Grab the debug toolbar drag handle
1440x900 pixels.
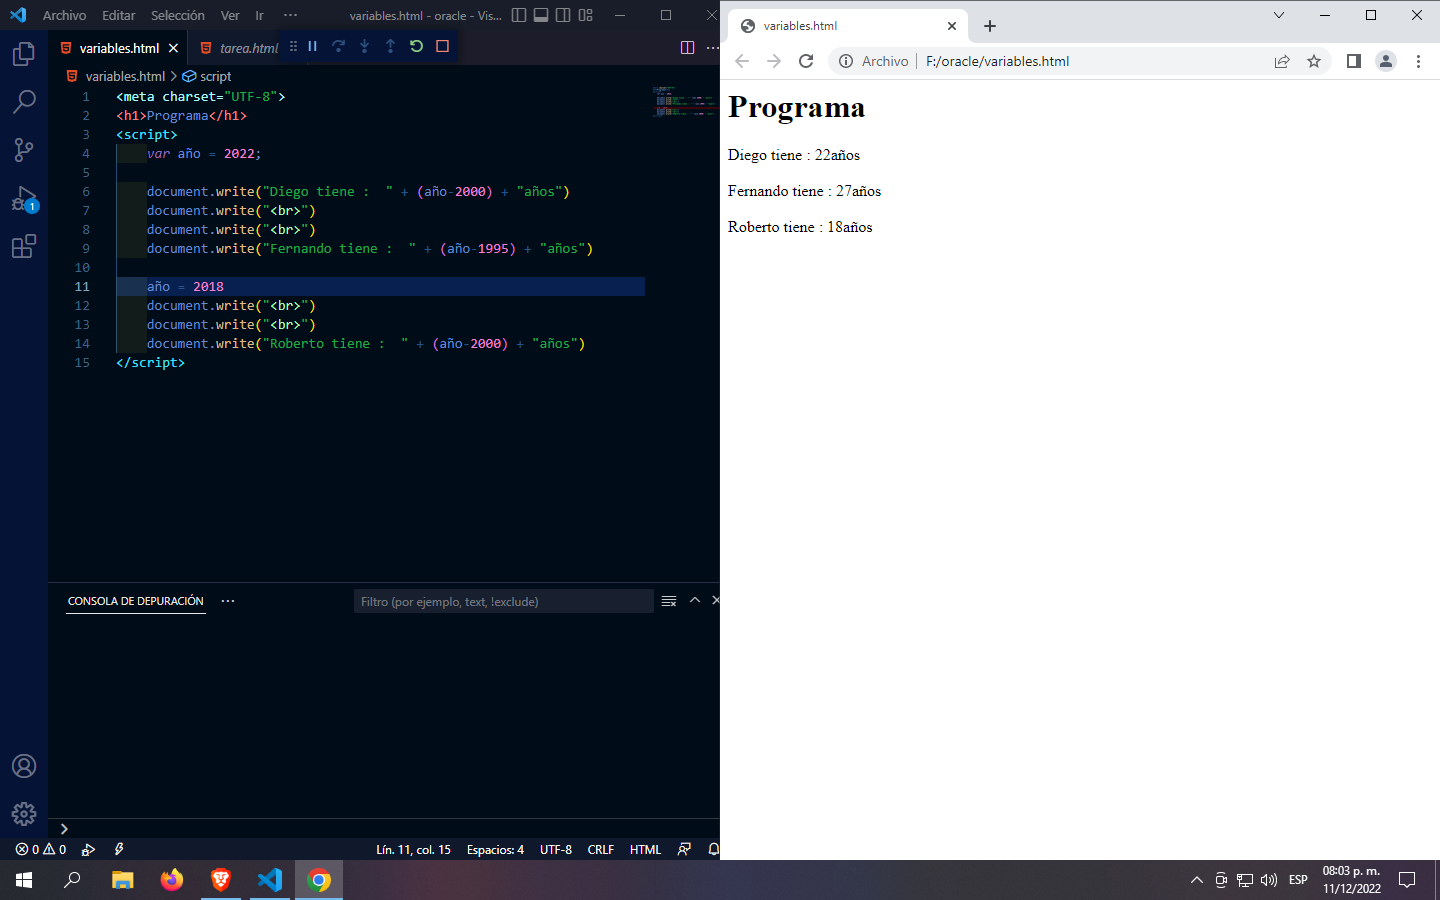(293, 46)
